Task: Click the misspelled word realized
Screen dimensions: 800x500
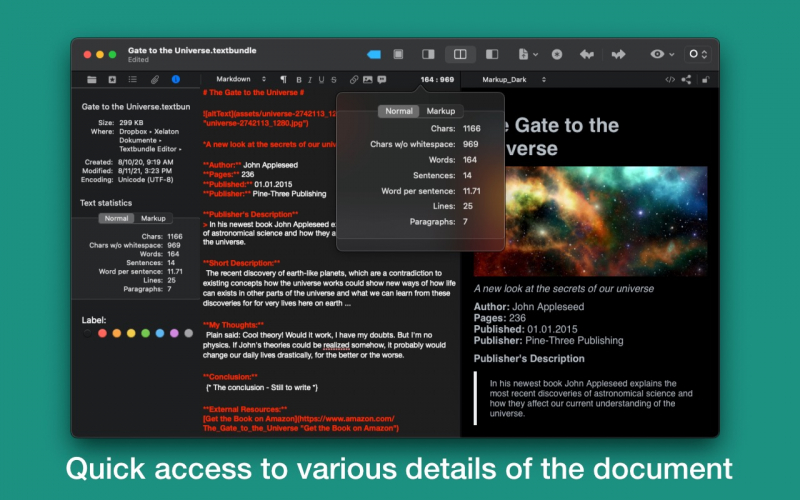Action: pos(336,345)
